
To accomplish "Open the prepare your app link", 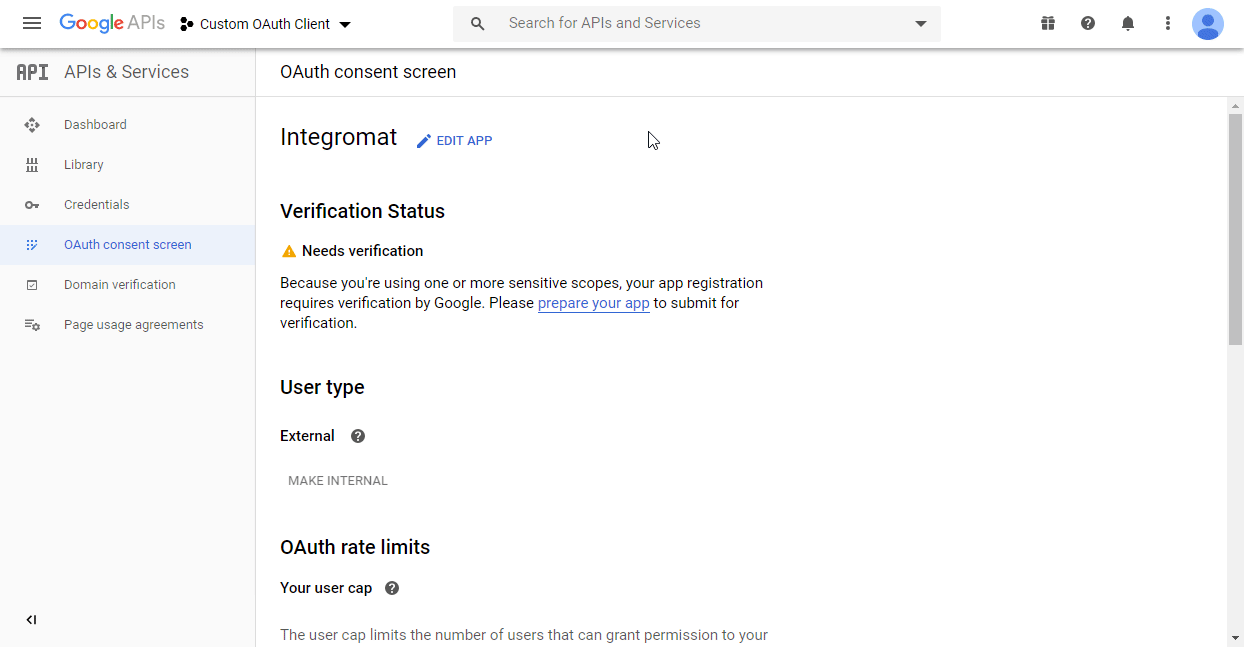I will coord(593,302).
